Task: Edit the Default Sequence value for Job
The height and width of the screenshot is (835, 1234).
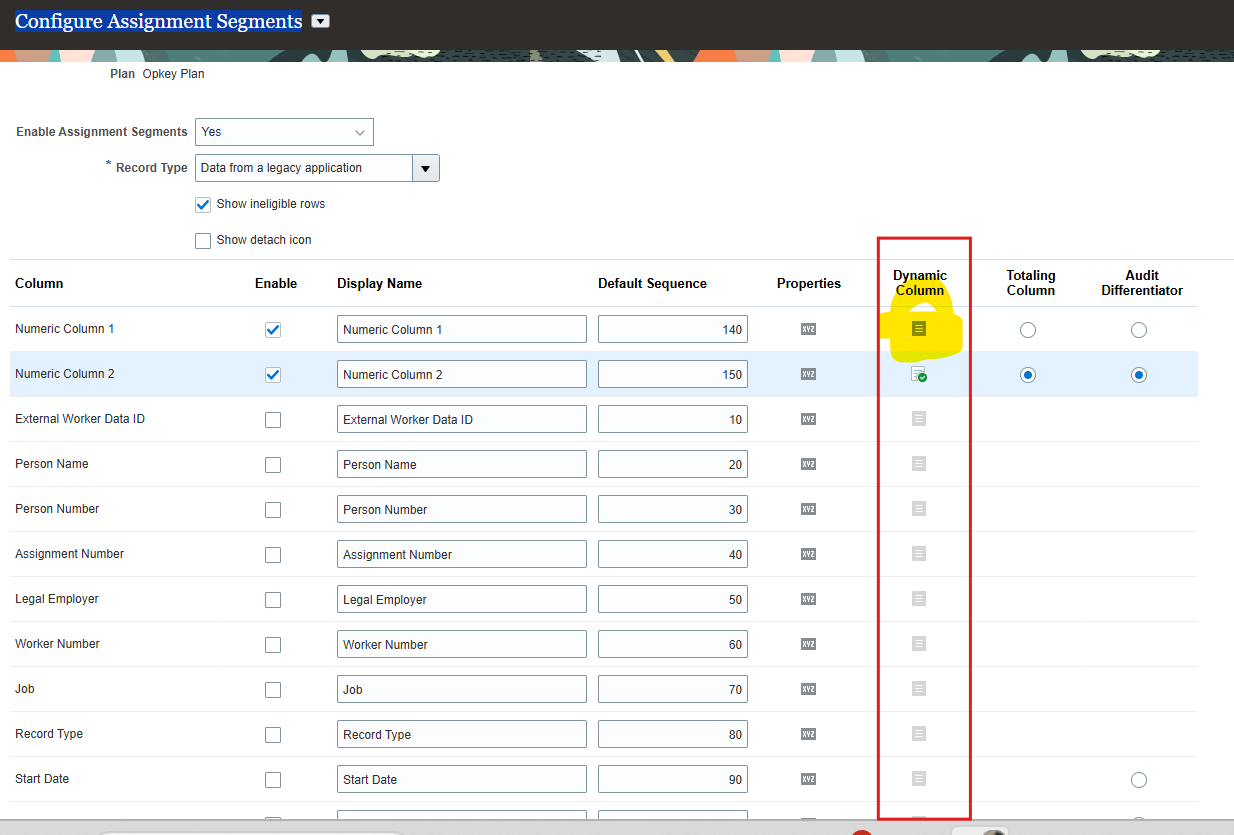Action: [672, 688]
